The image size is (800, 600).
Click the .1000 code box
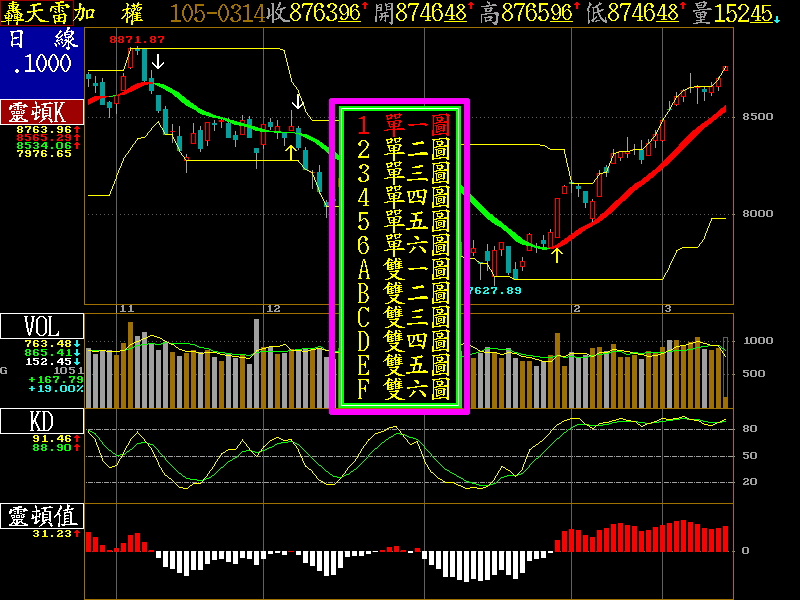click(40, 63)
